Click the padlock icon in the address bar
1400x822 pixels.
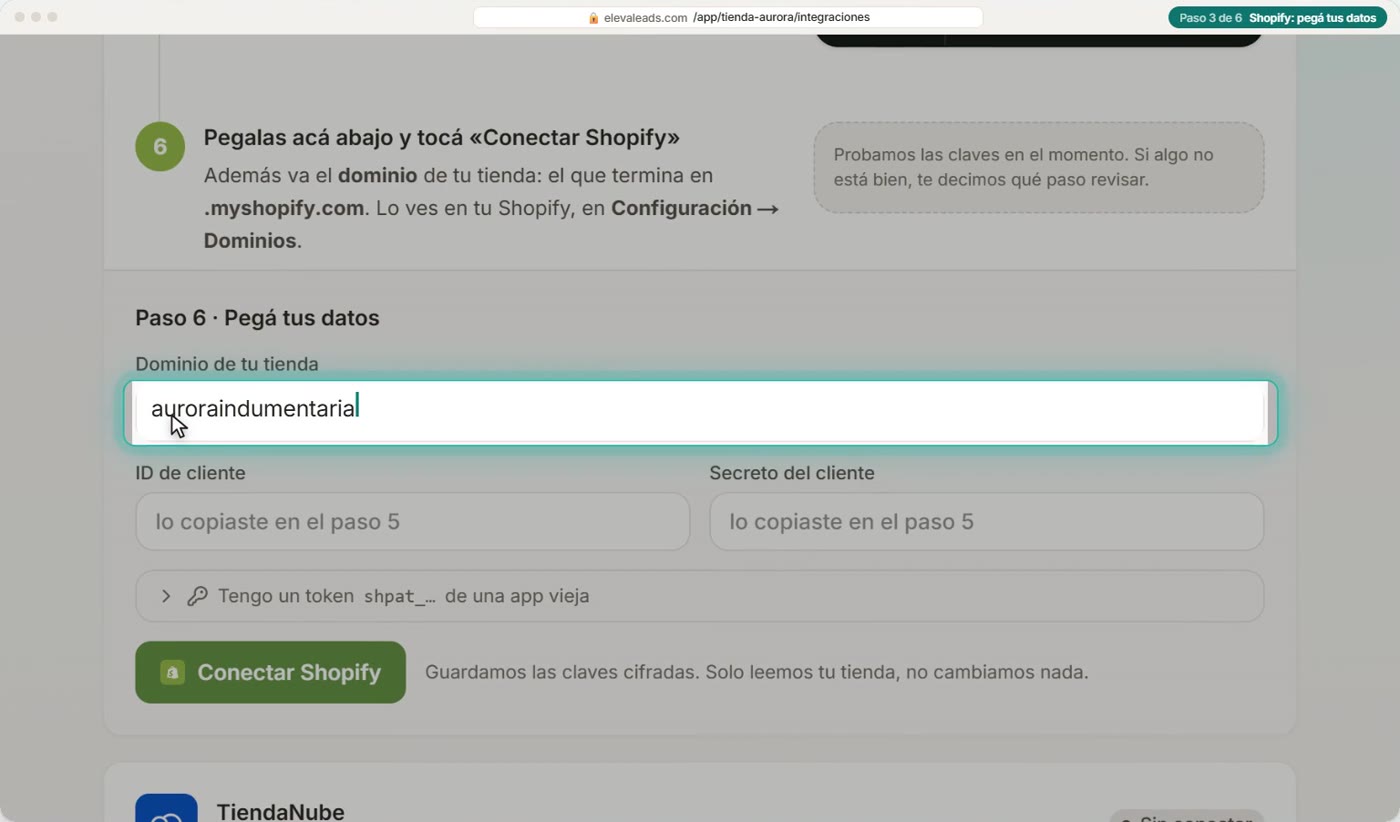coord(593,18)
